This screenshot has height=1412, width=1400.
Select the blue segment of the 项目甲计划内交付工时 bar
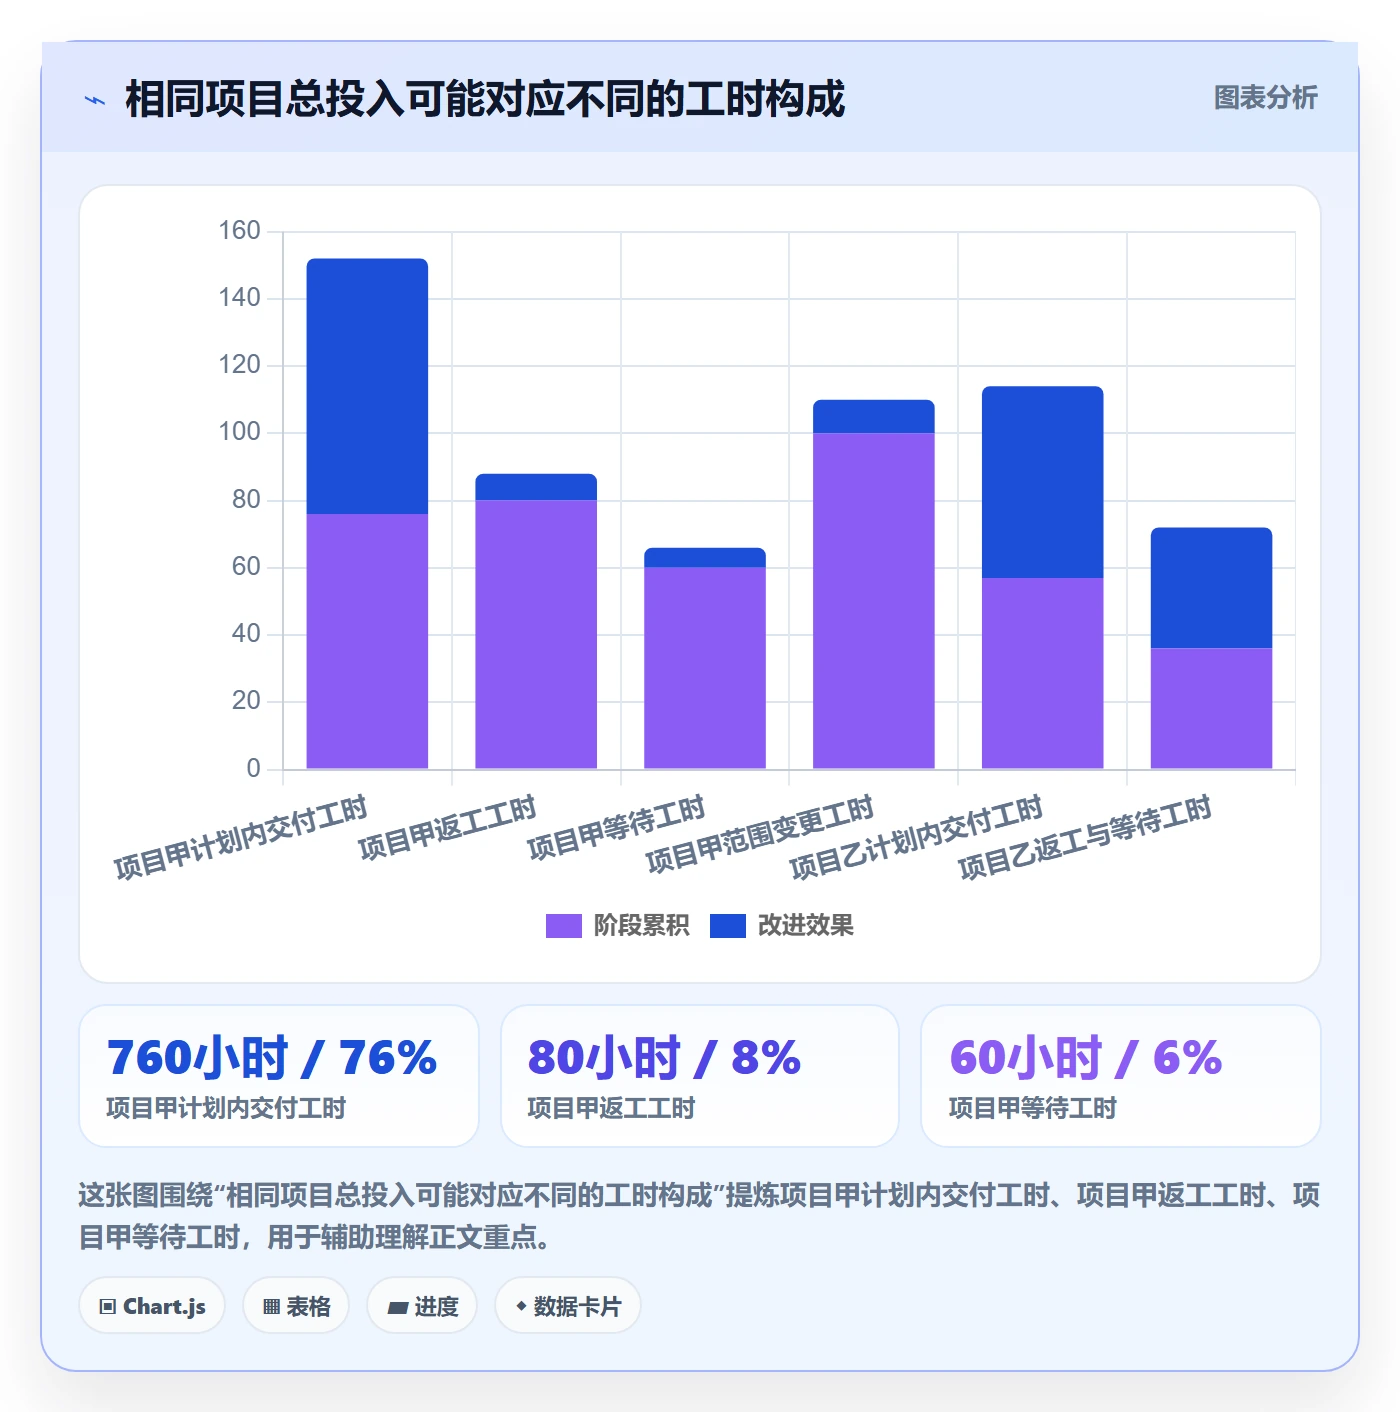point(367,386)
